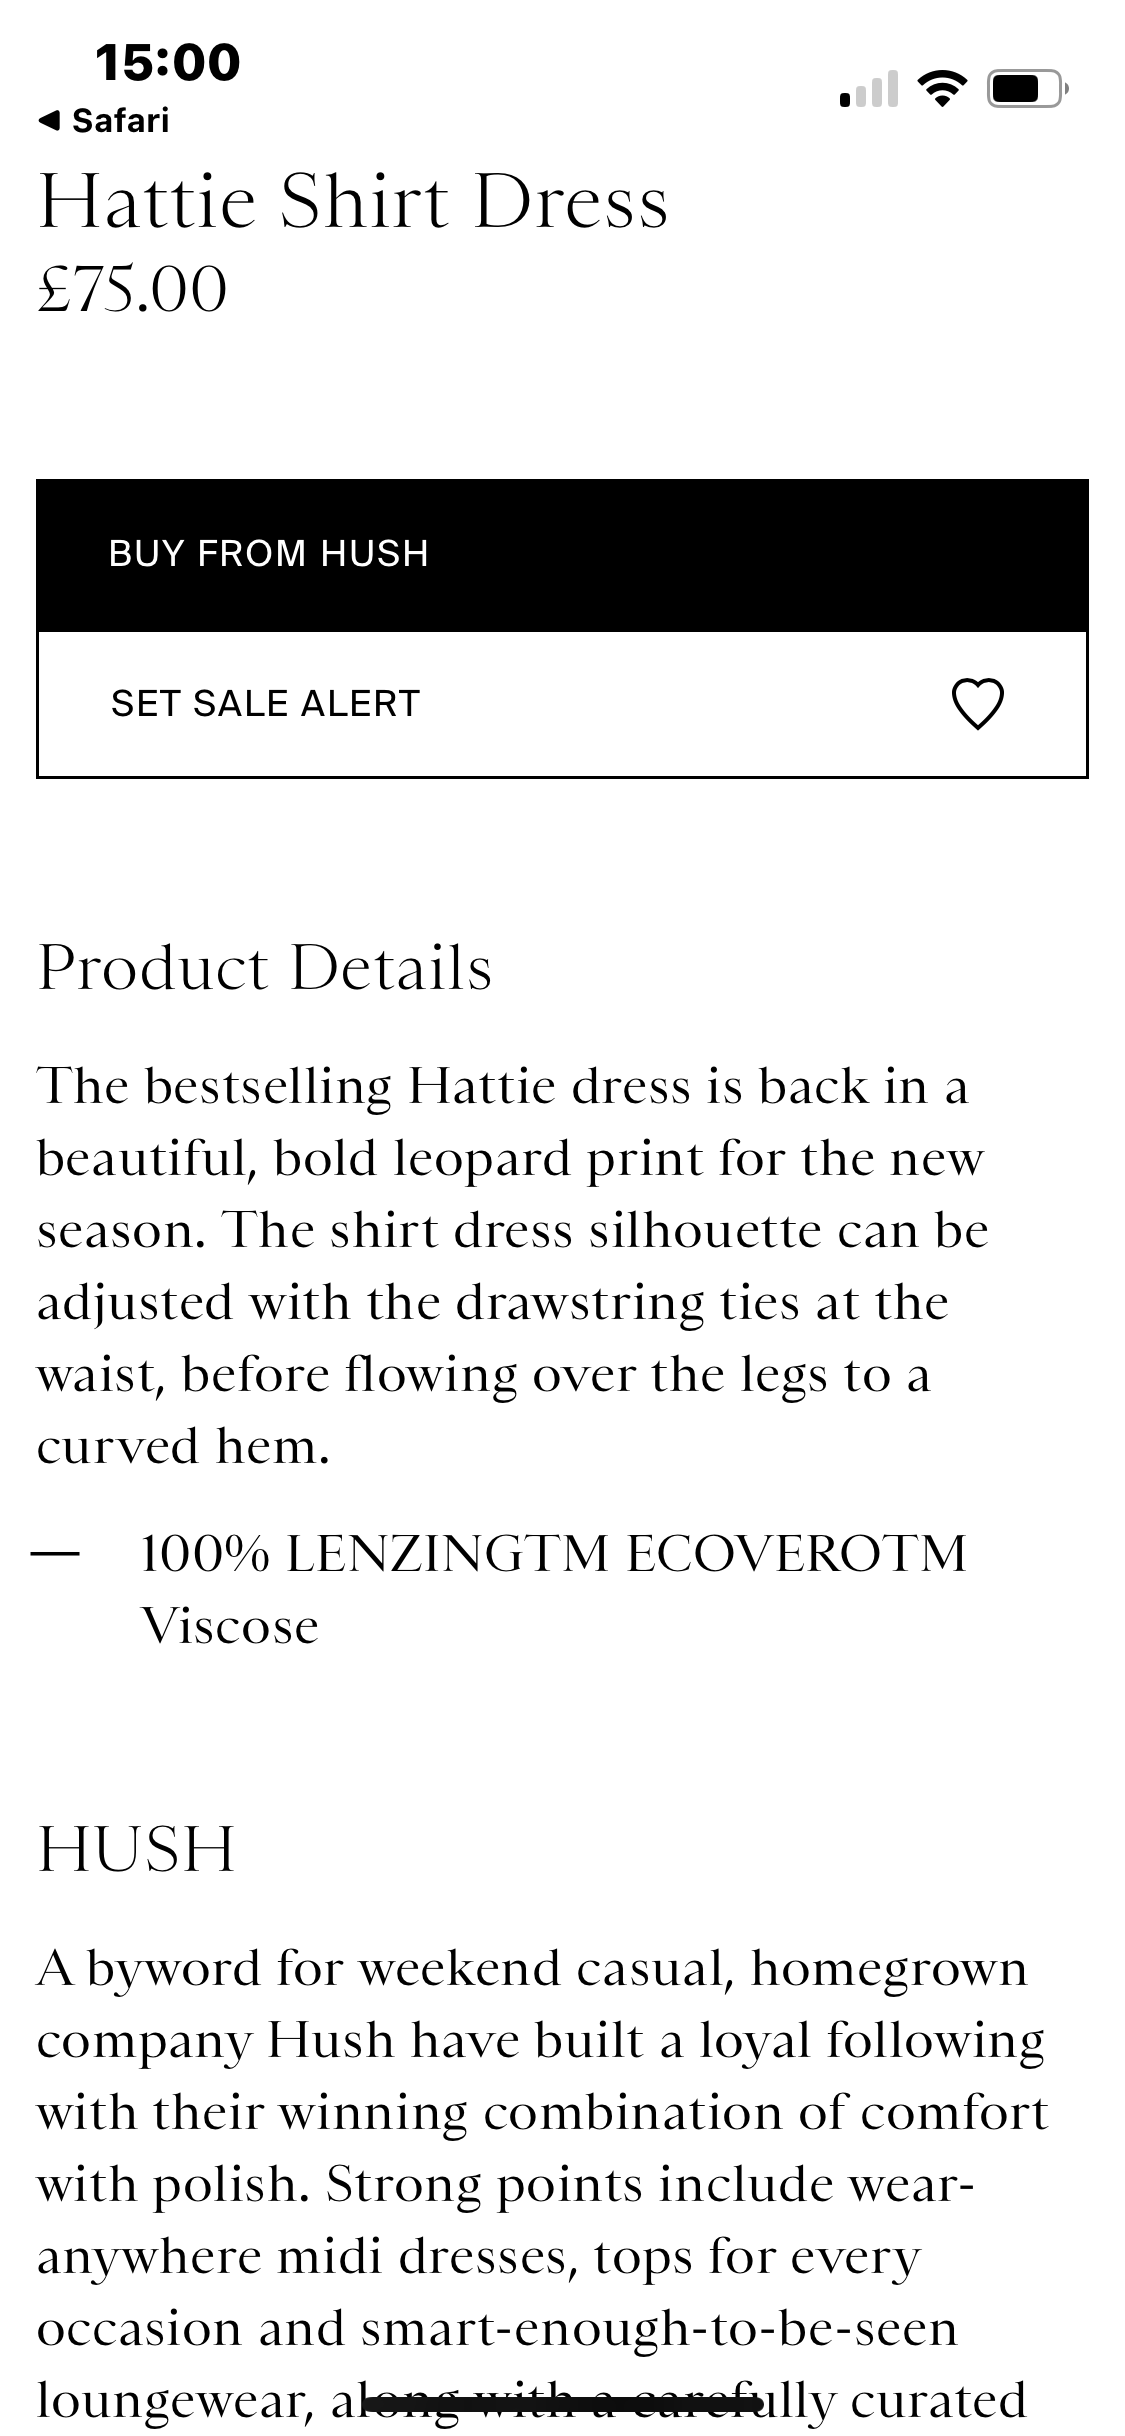Tap the cellular signal bars icon

click(868, 90)
